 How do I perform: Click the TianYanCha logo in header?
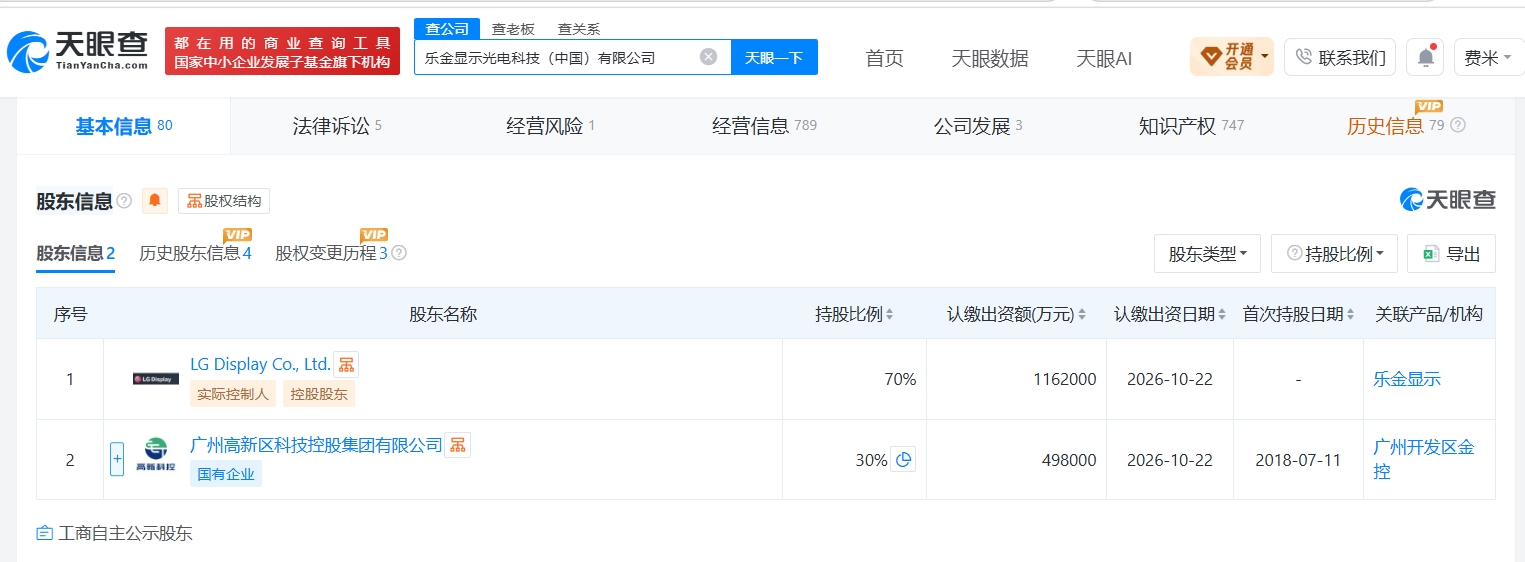78,51
